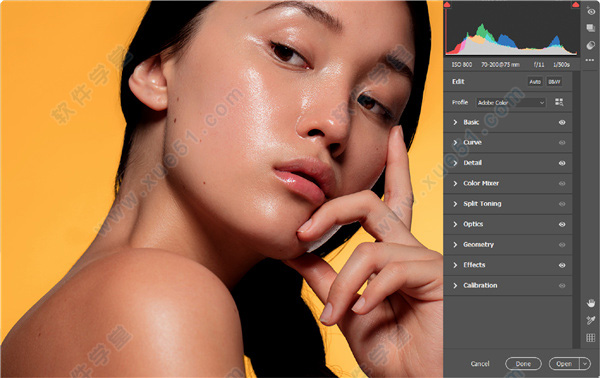Open the Browse Profiles grid icon
600x378 pixels.
point(559,102)
